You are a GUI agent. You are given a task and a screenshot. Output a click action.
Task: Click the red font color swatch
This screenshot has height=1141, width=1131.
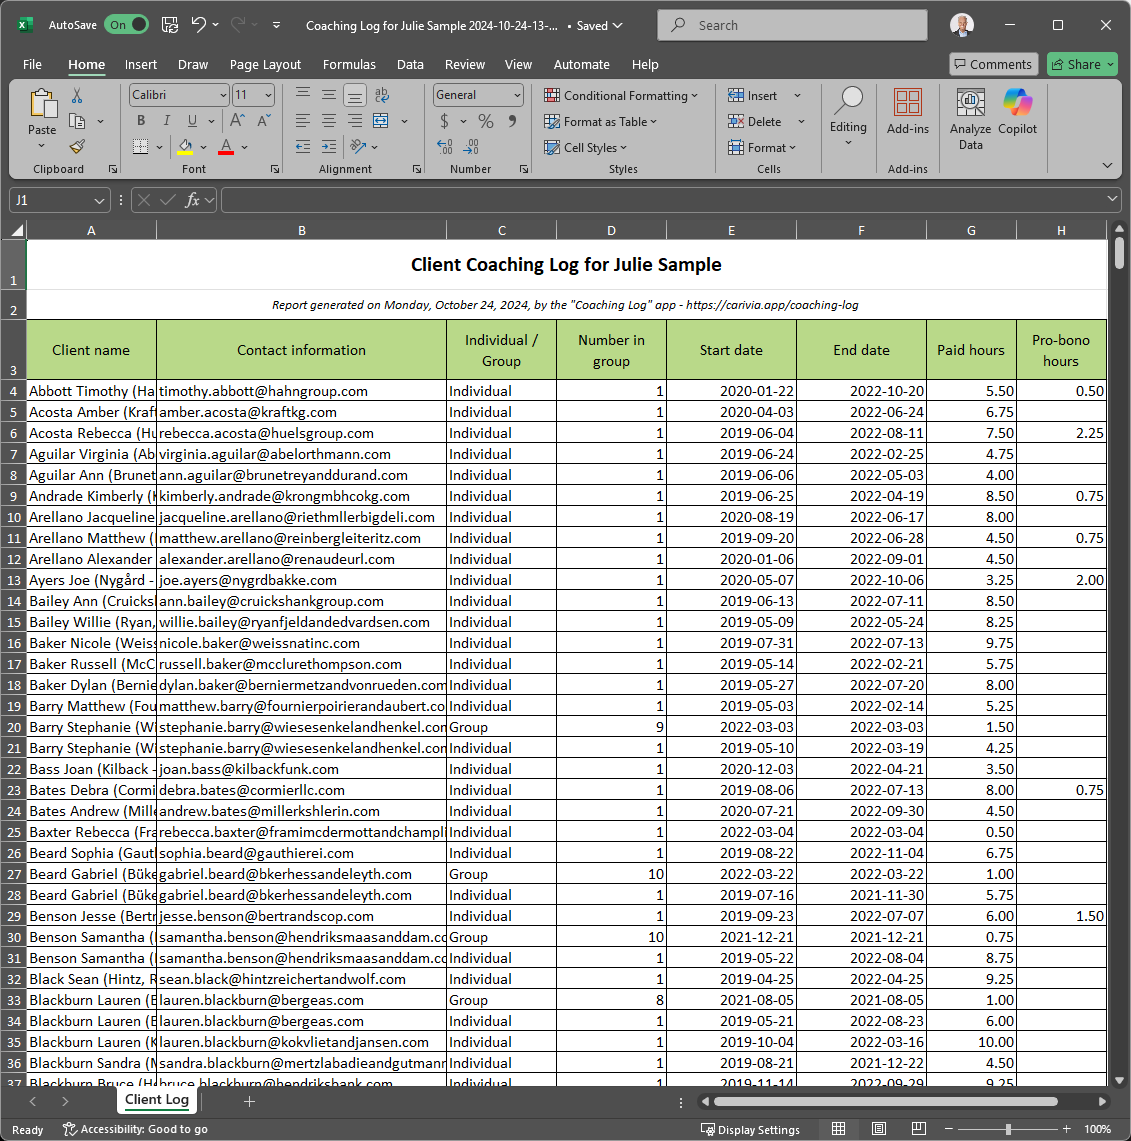tap(226, 147)
